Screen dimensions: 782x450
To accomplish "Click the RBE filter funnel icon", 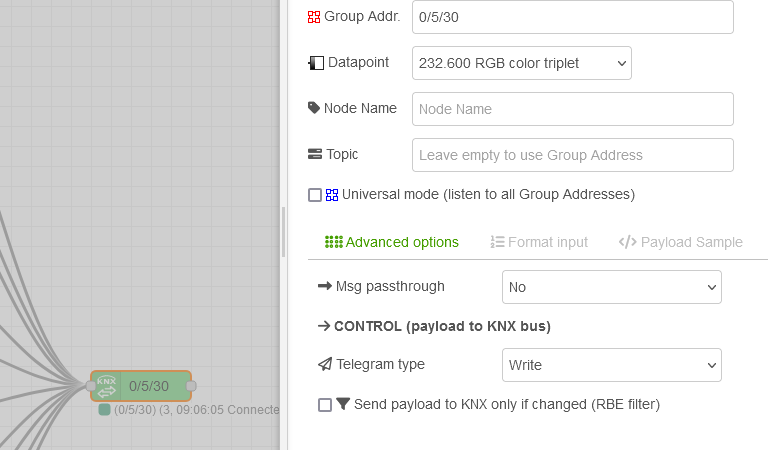I will [x=343, y=405].
